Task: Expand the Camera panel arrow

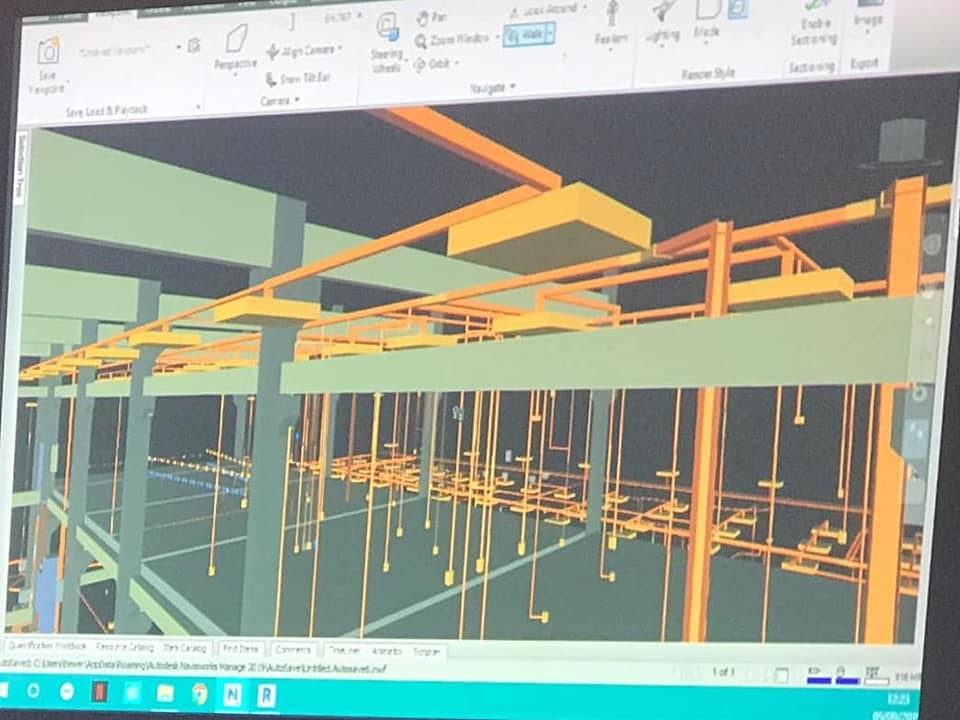Action: pos(297,100)
